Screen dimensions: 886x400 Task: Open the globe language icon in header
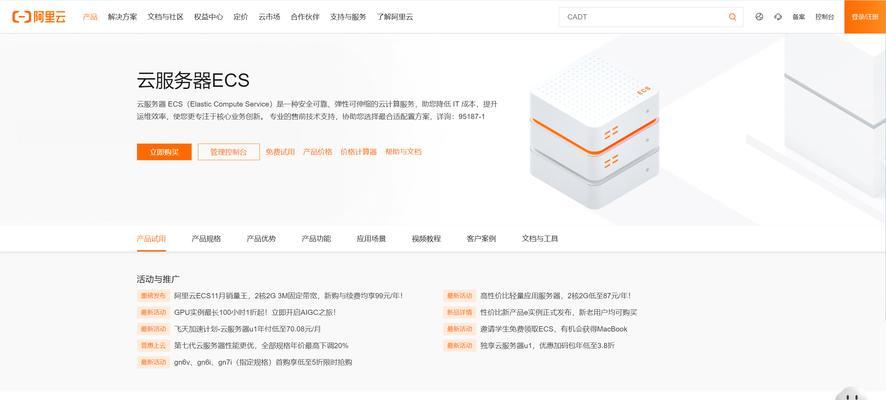(759, 17)
